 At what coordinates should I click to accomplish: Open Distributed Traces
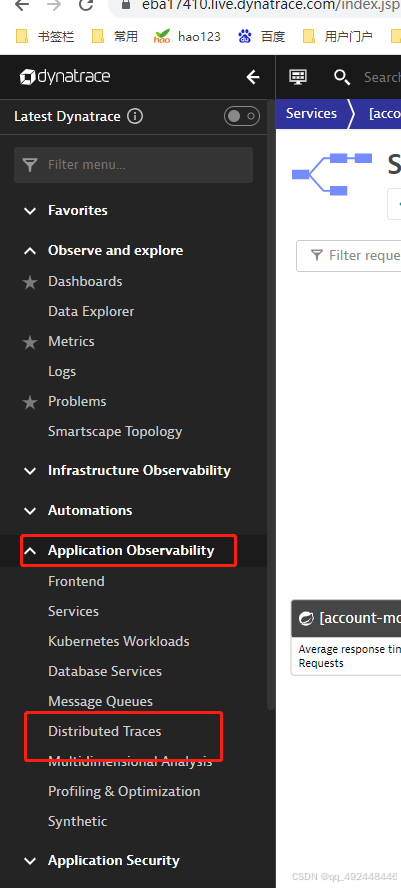pos(105,732)
